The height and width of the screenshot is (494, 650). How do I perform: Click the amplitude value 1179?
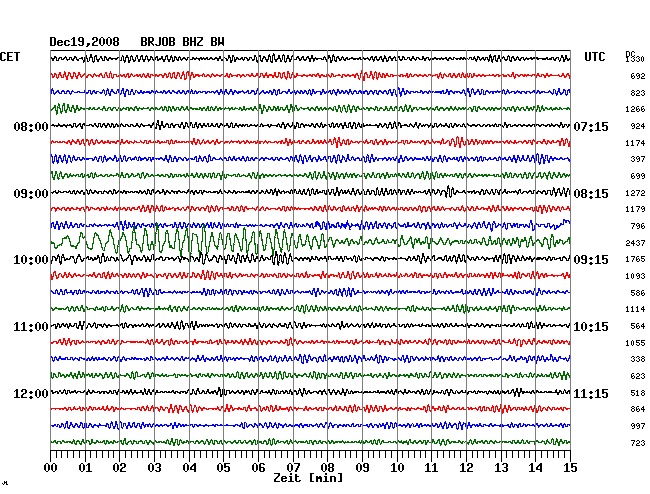tap(635, 209)
